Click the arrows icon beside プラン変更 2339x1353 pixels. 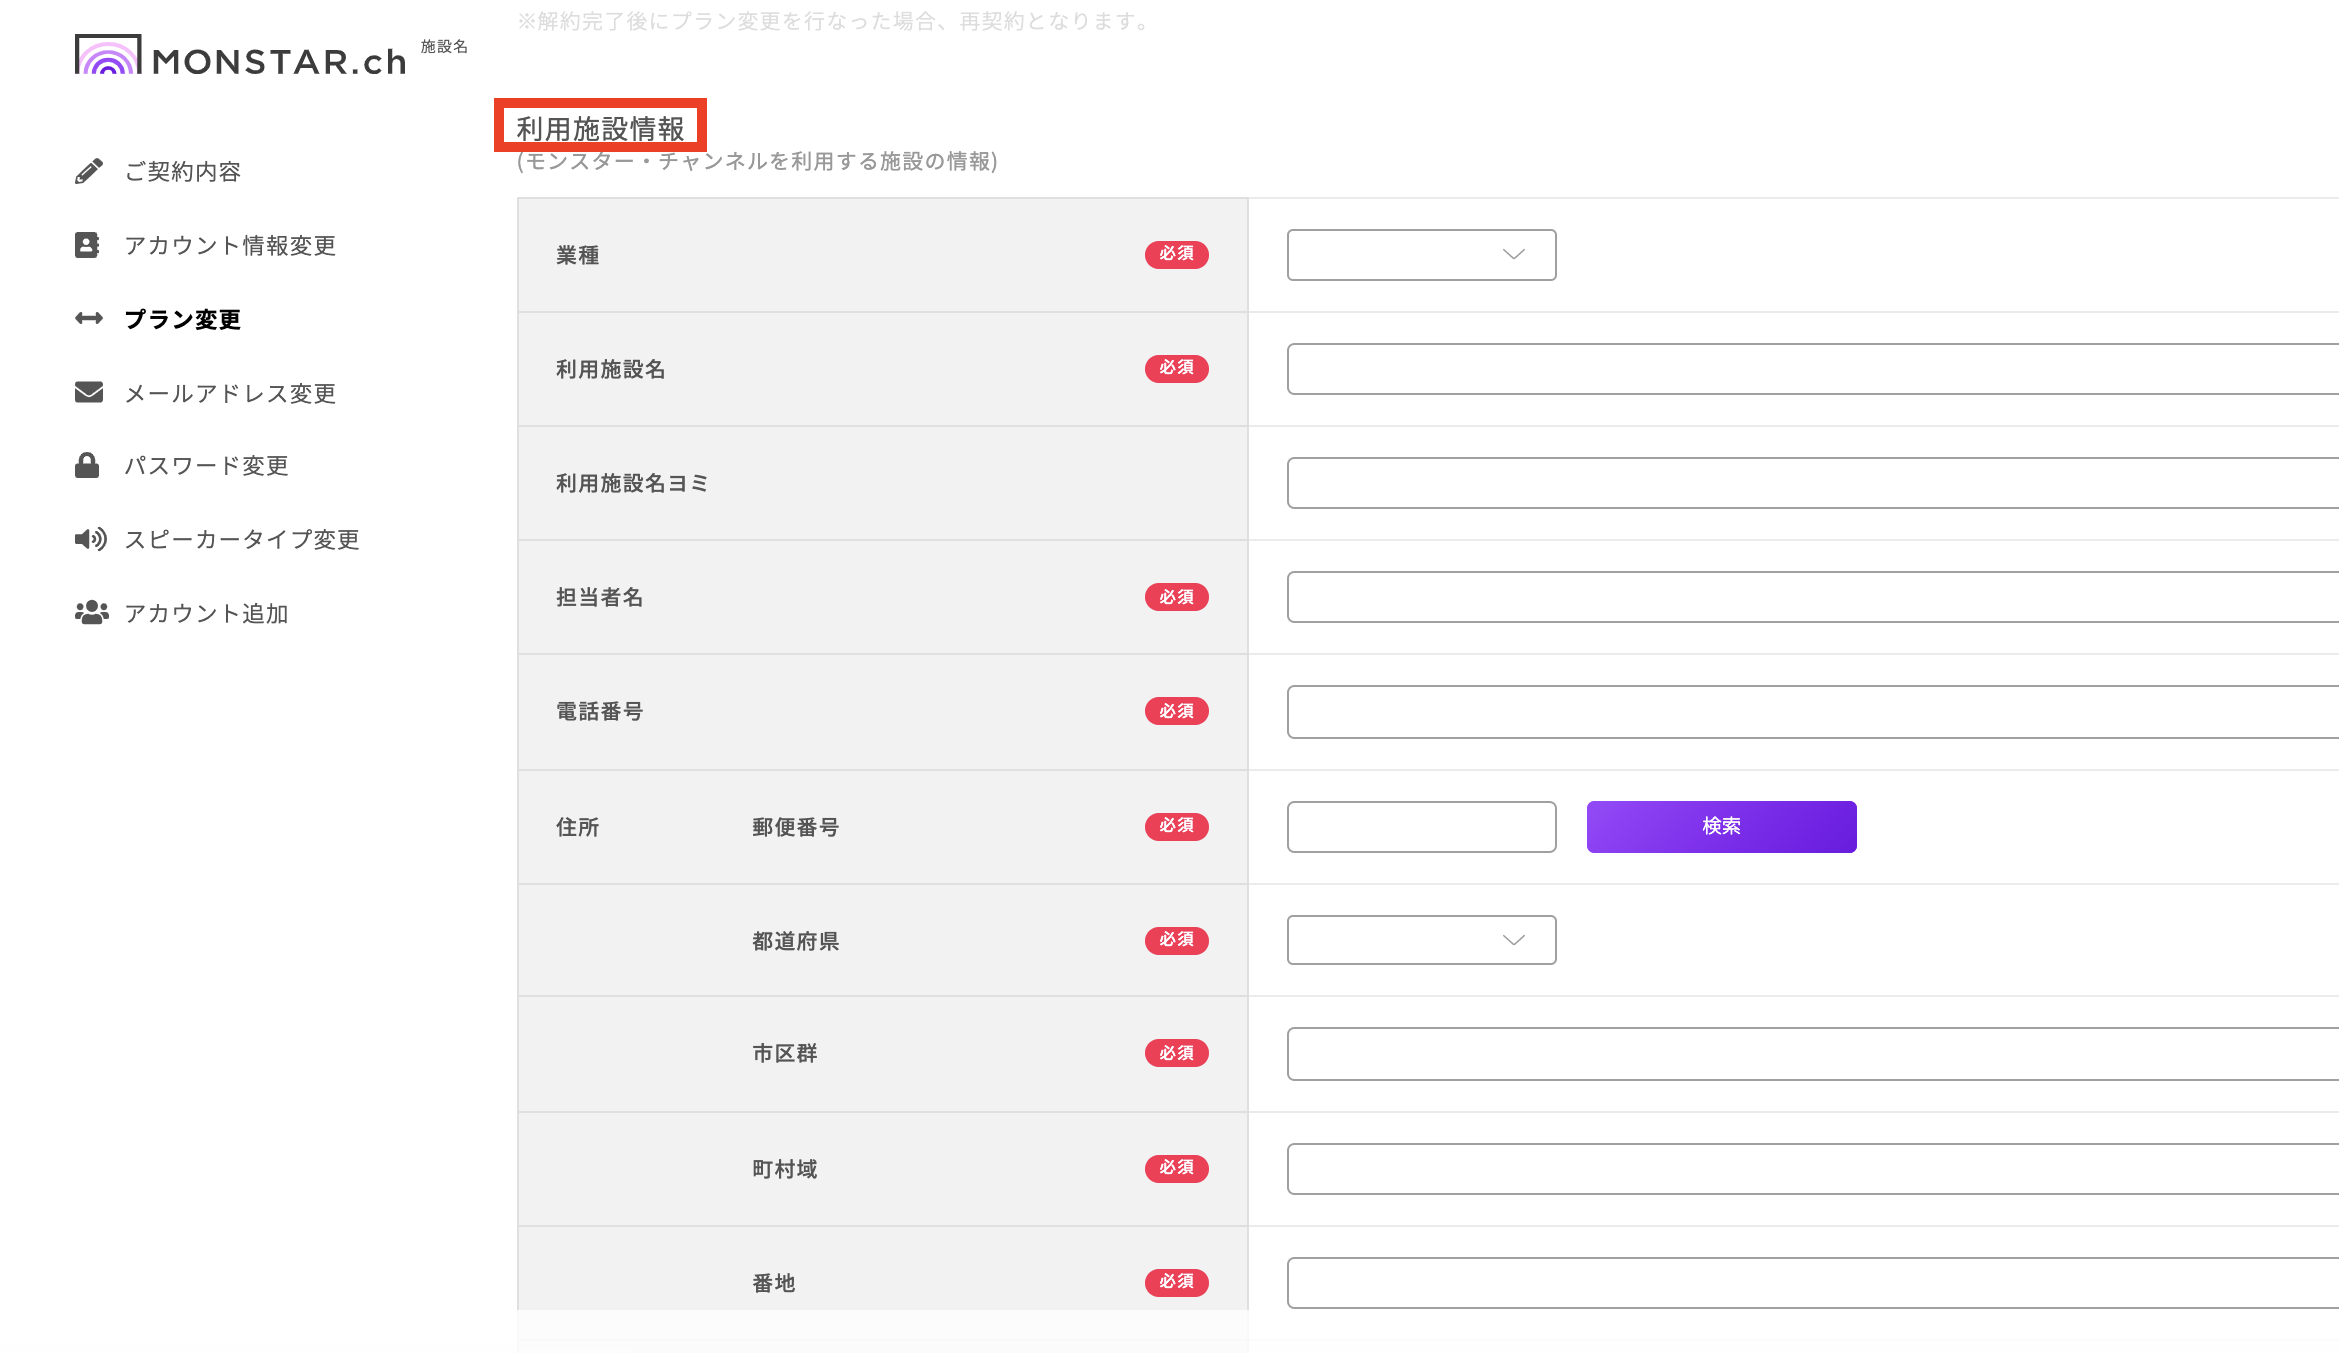(x=88, y=319)
